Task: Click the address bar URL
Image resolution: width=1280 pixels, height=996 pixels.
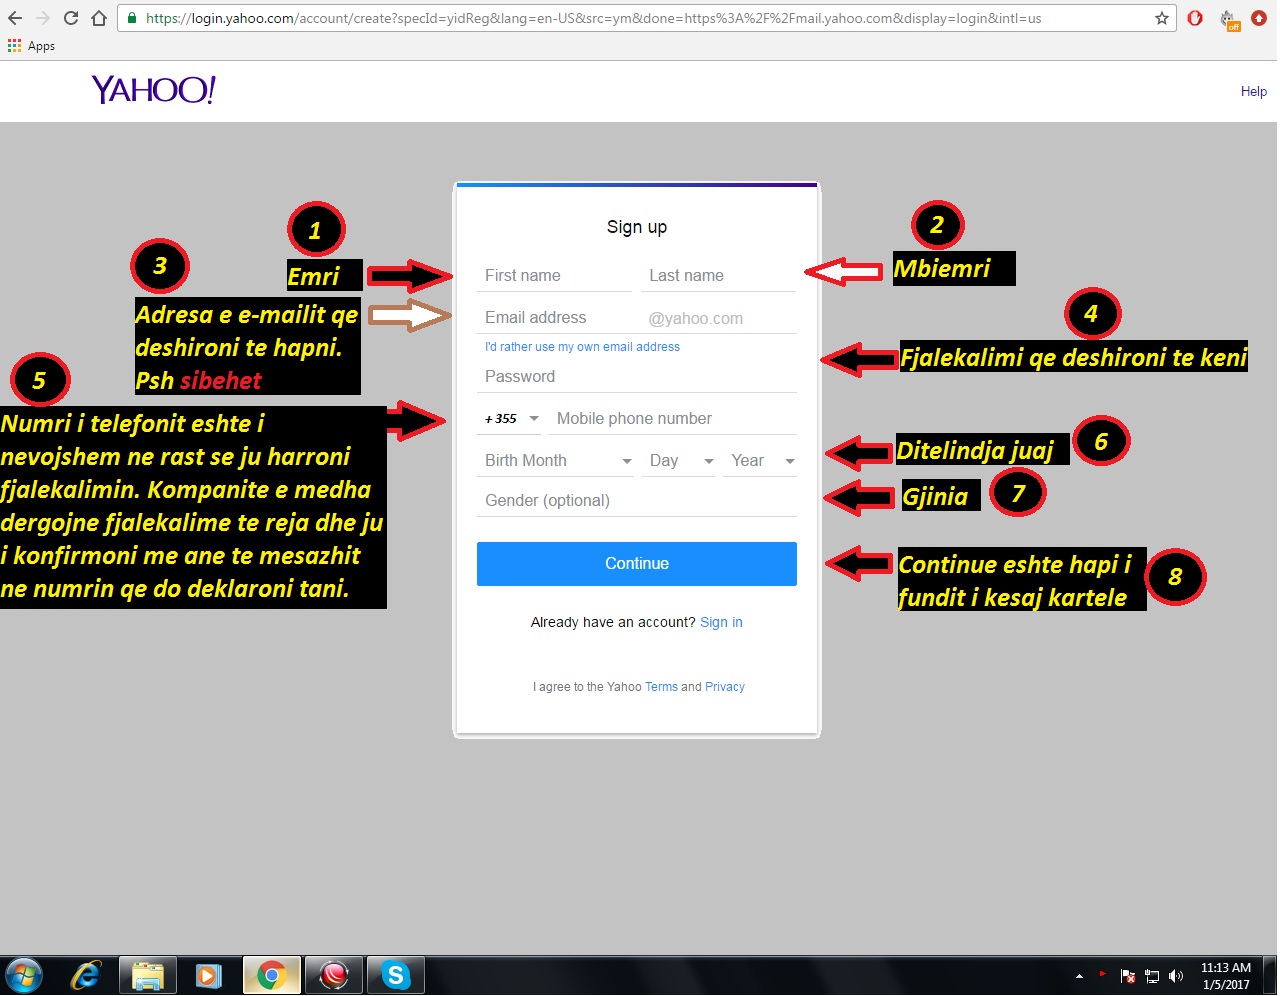Action: (593, 18)
